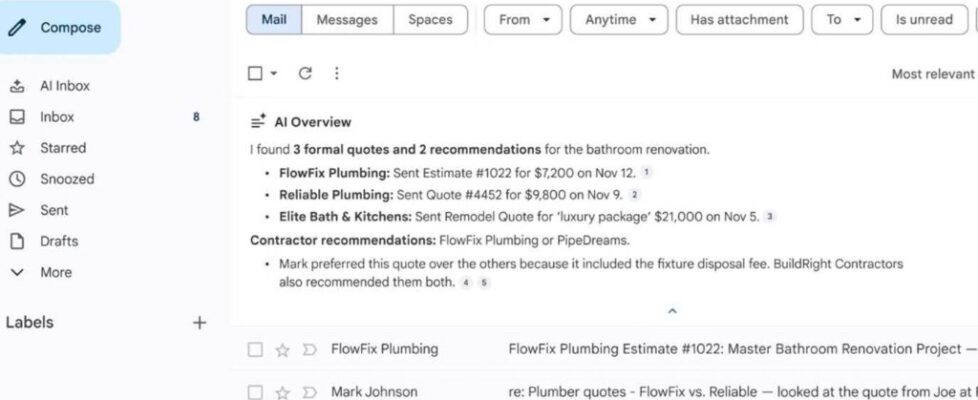Tick the Mark Johnson email checkbox
This screenshot has width=978, height=400.
(255, 392)
